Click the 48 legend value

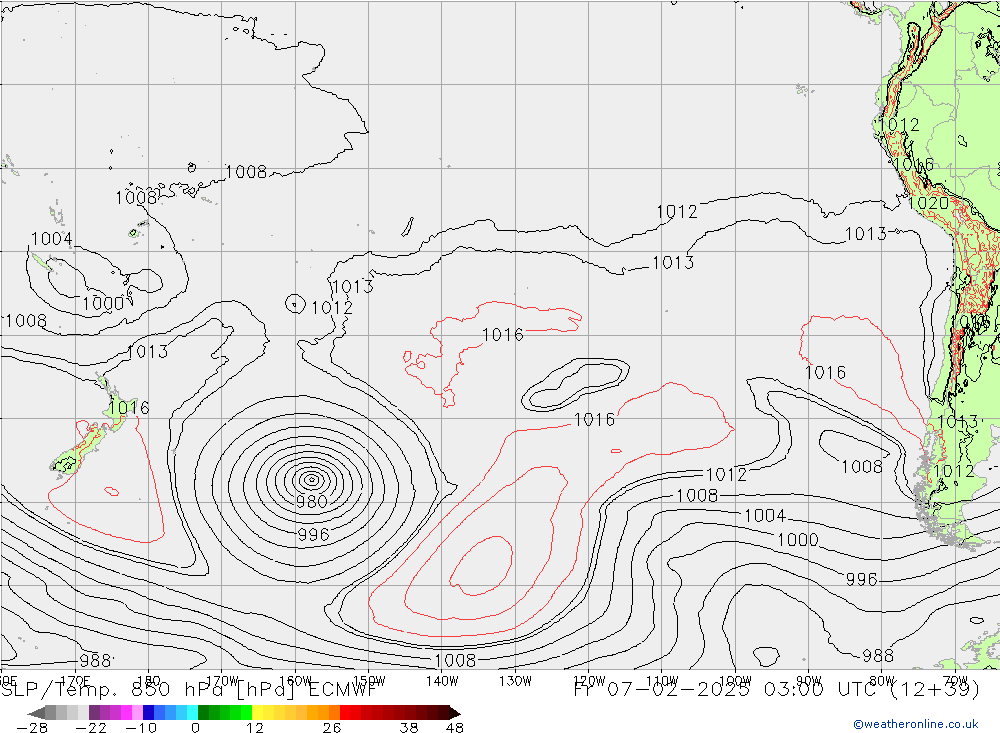[x=455, y=727]
